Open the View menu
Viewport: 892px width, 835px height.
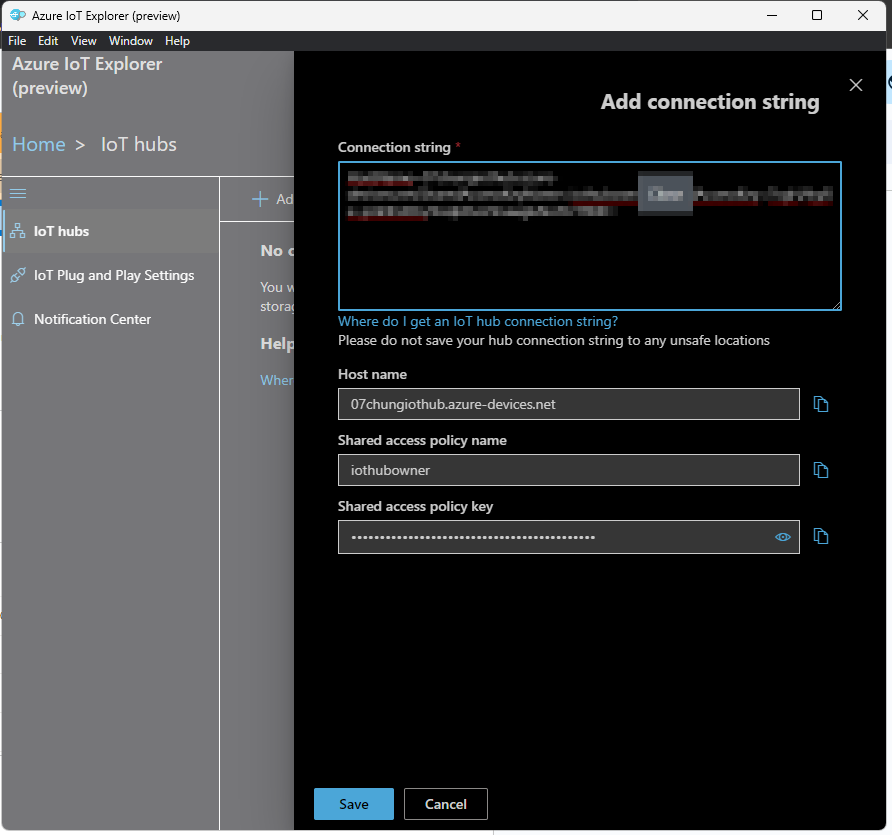click(x=84, y=41)
